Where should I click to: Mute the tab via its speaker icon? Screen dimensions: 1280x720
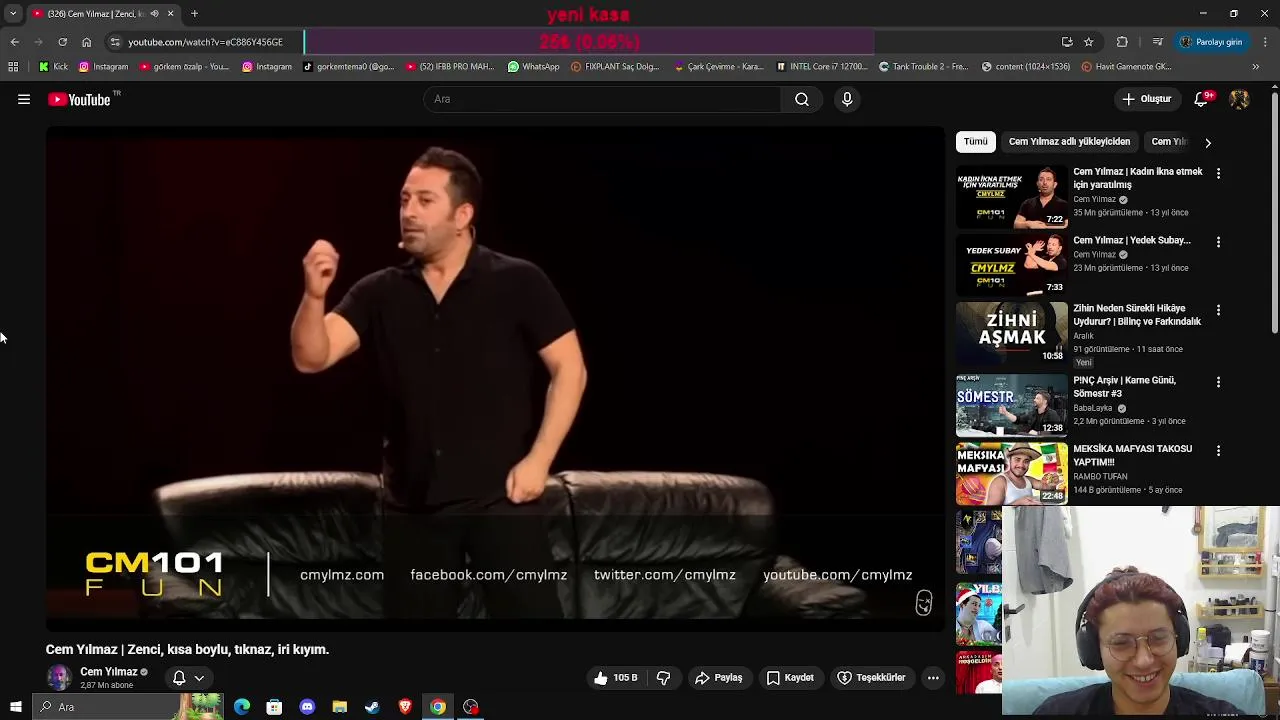click(154, 14)
